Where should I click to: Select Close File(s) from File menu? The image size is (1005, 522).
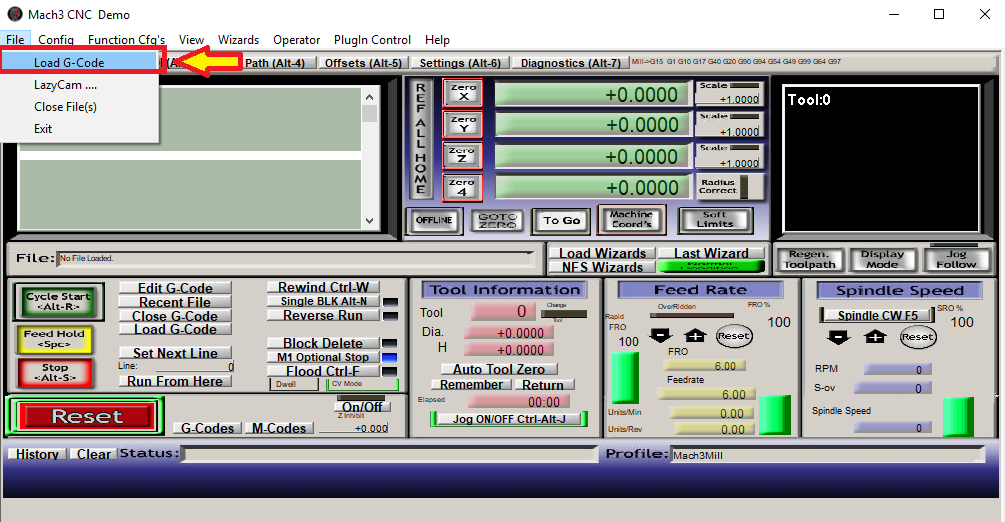tap(79, 106)
